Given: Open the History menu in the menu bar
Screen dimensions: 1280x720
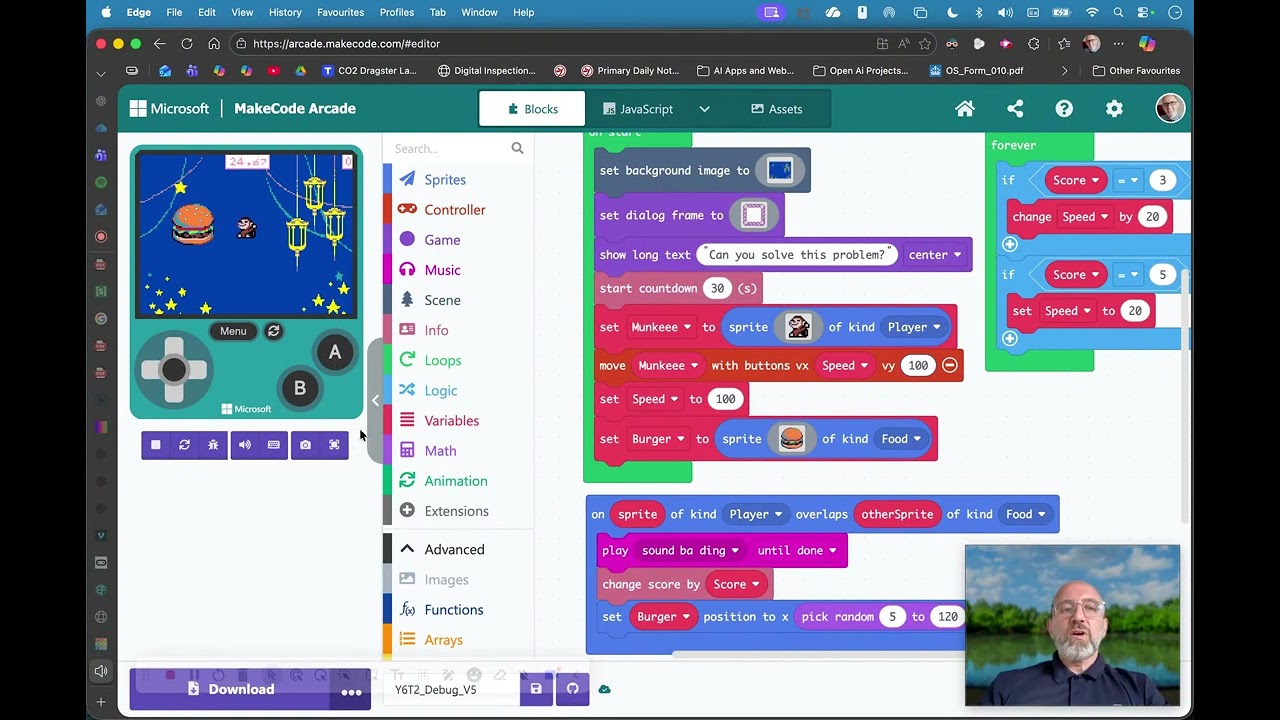Looking at the screenshot, I should coord(285,12).
